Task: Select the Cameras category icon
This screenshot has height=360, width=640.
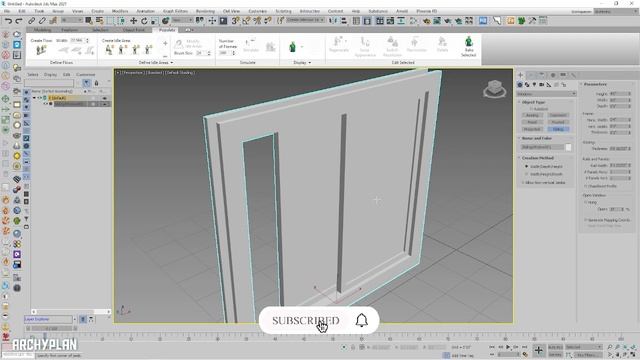Action: tap(542, 84)
